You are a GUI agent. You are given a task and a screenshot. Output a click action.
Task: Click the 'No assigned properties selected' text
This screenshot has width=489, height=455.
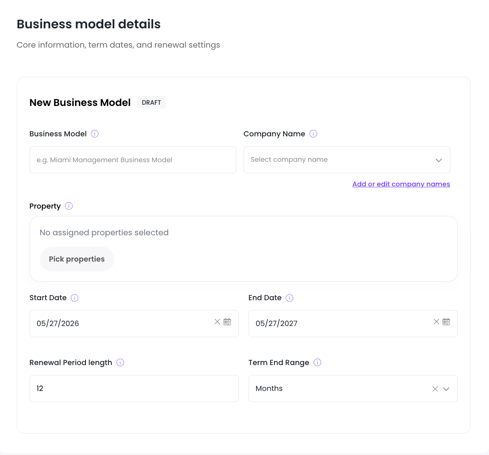[x=104, y=232]
